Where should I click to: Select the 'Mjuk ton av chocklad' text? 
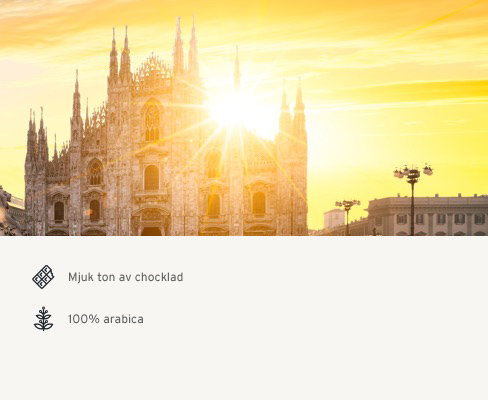[126, 277]
